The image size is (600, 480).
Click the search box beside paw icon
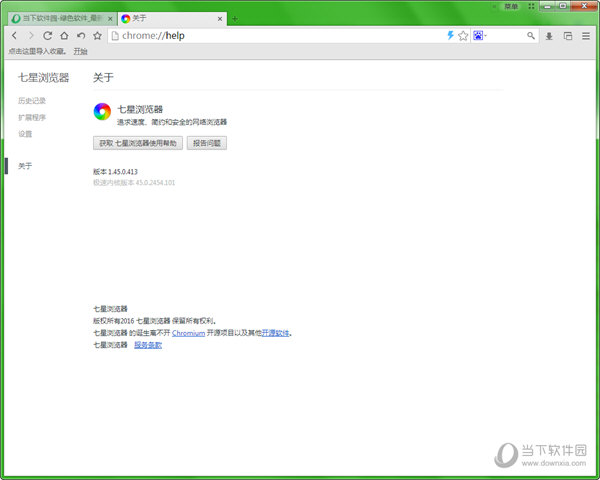pos(506,36)
